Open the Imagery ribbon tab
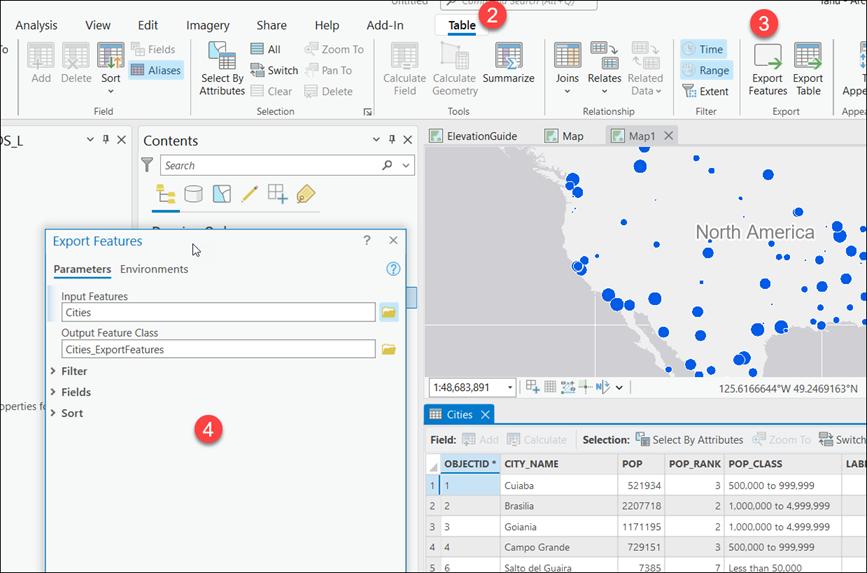This screenshot has width=867, height=573. (x=207, y=25)
